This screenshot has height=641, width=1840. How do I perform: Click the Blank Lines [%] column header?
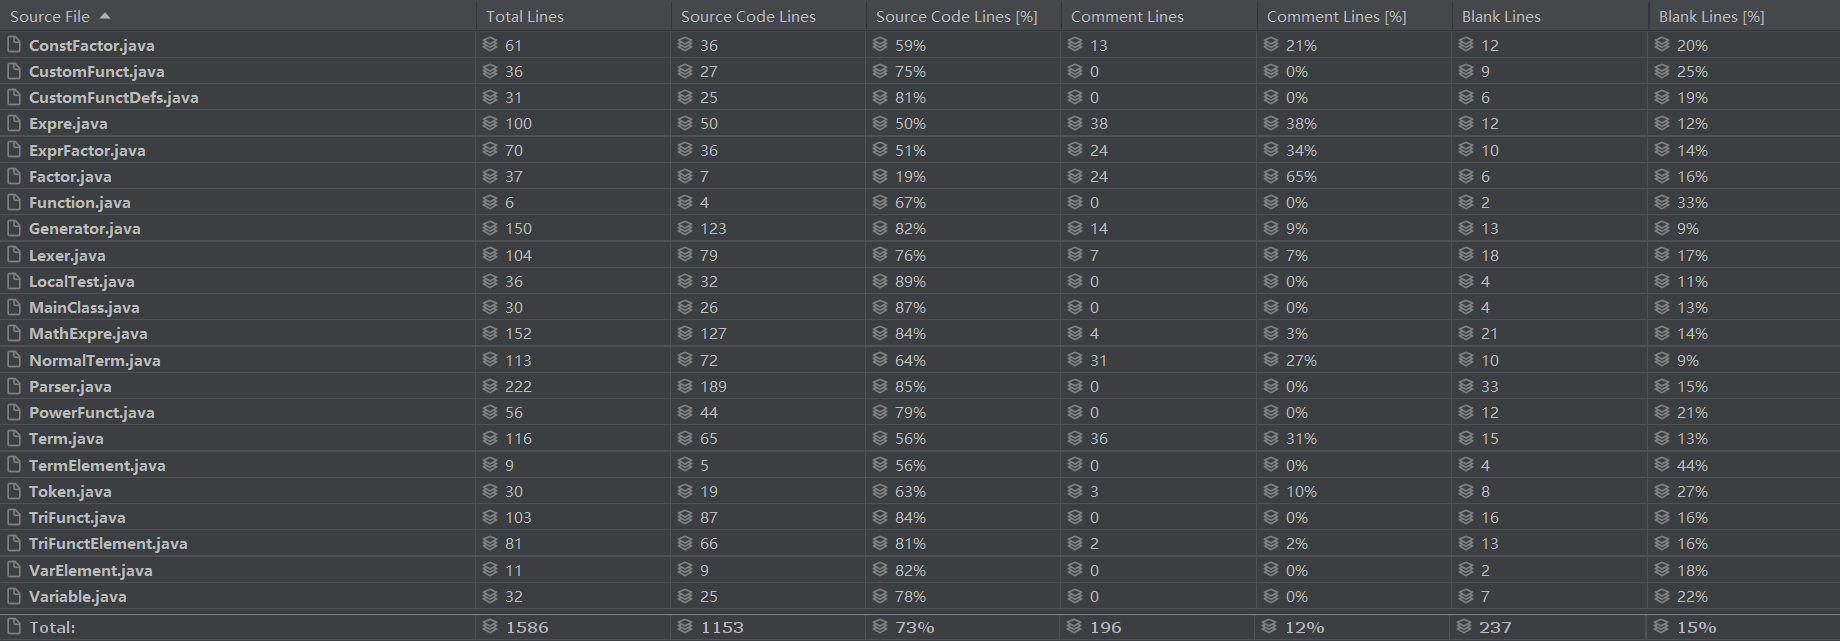(1711, 16)
